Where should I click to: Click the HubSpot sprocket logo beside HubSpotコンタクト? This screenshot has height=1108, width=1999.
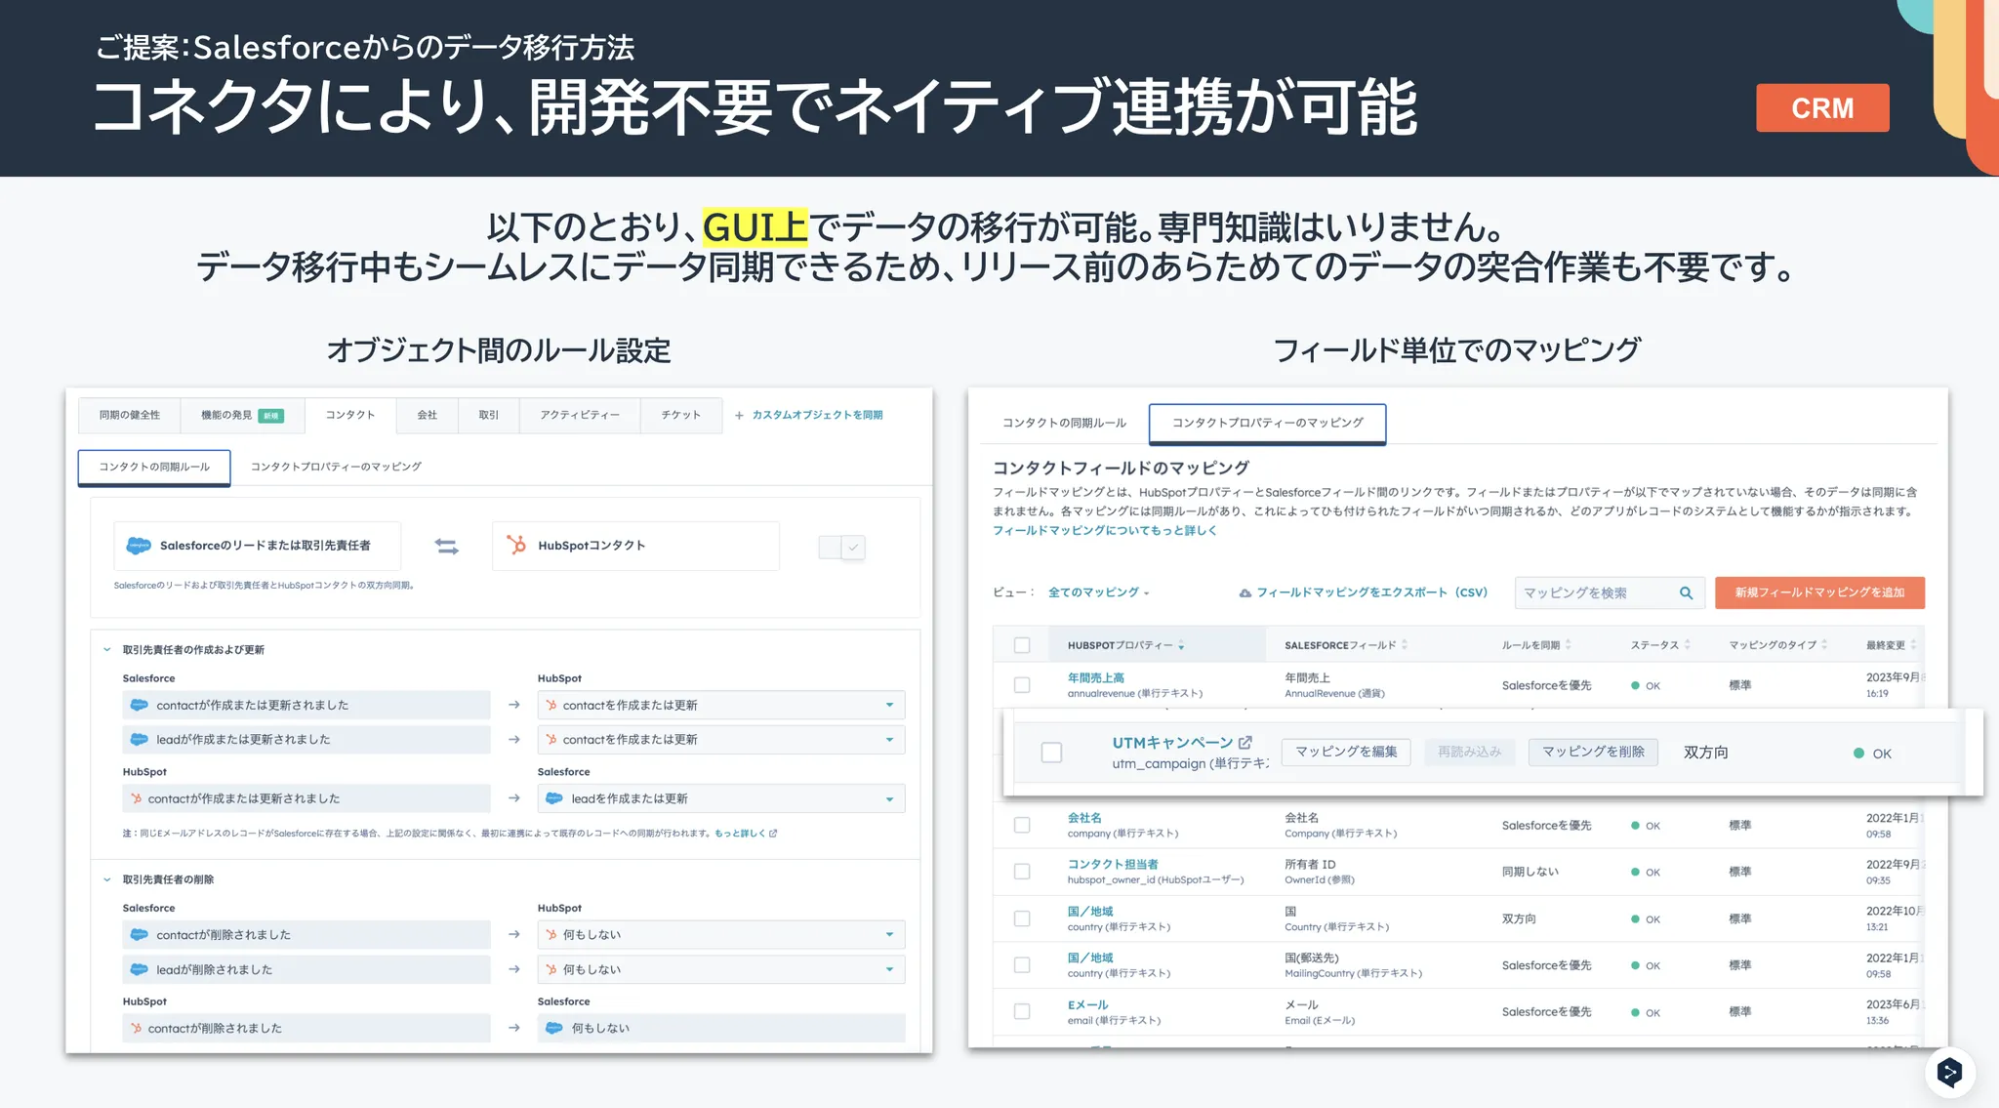516,545
